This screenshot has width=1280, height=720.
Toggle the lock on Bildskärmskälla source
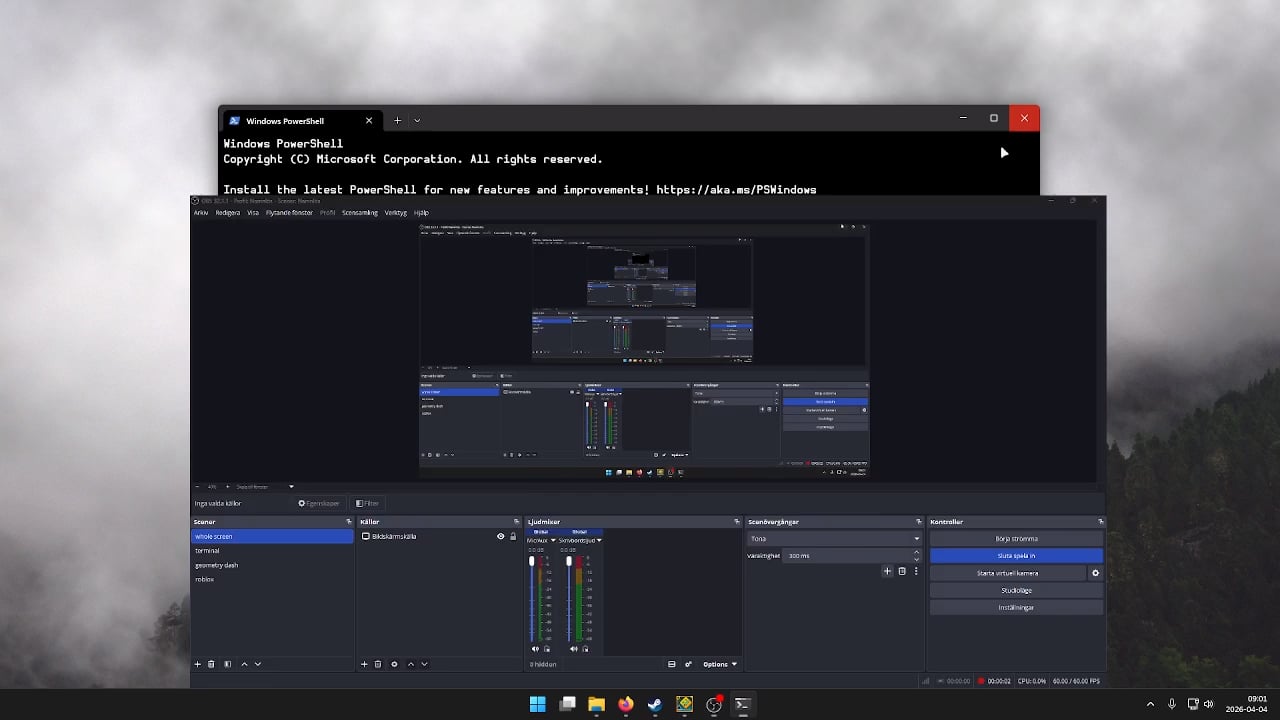tap(513, 536)
